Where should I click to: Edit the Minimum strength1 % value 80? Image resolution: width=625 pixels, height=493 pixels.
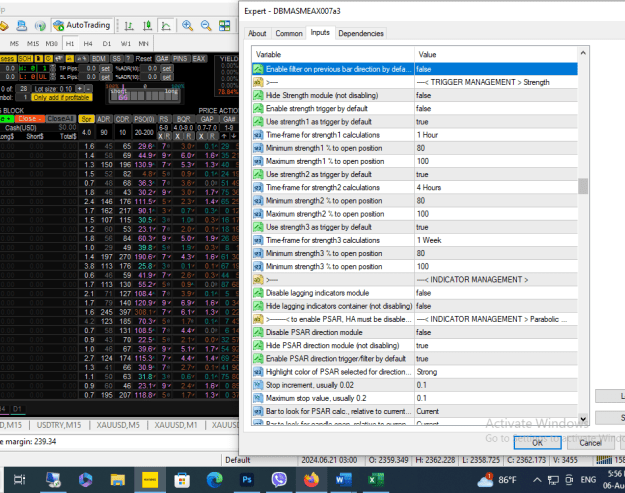coord(496,148)
